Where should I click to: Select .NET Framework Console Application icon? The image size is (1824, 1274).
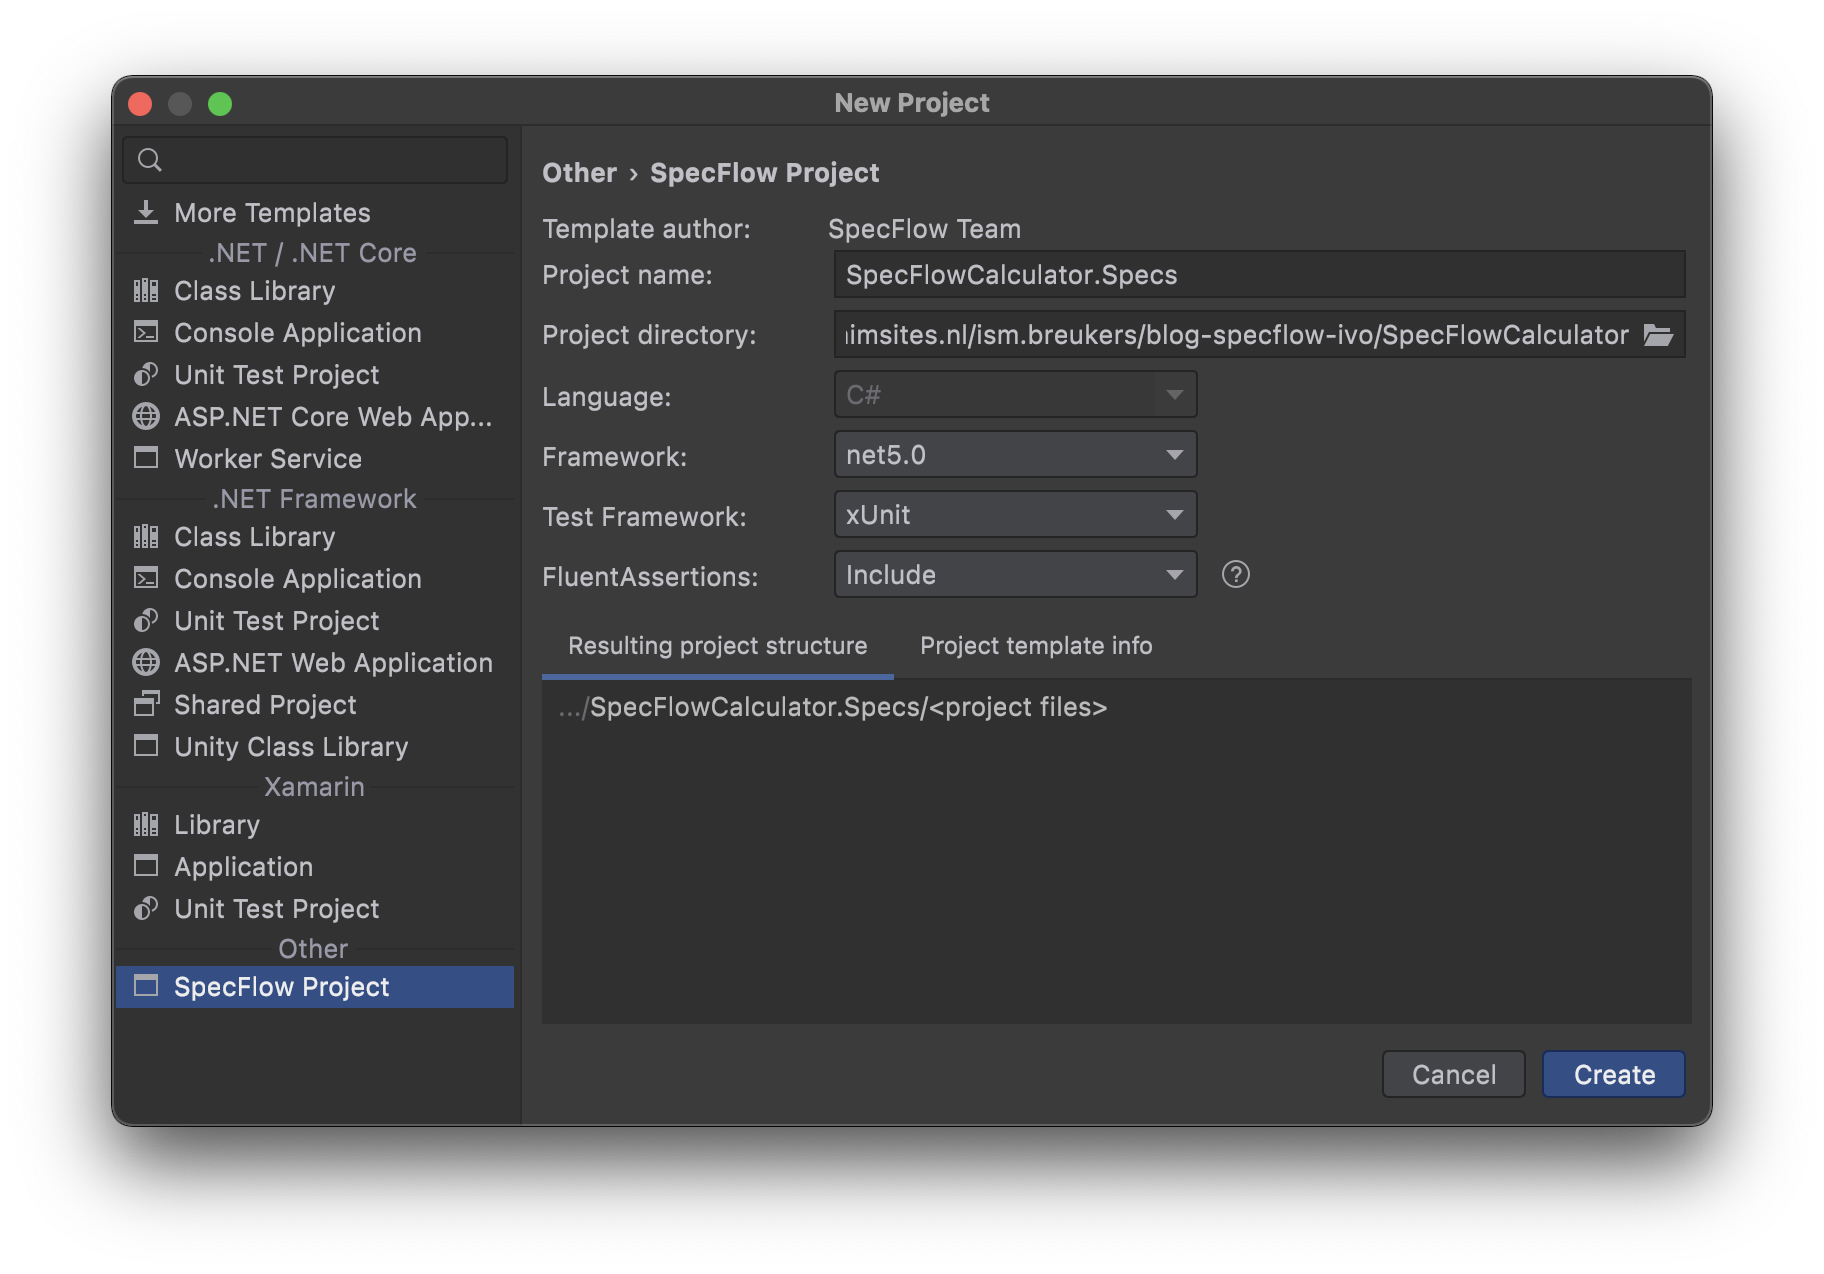tap(146, 578)
